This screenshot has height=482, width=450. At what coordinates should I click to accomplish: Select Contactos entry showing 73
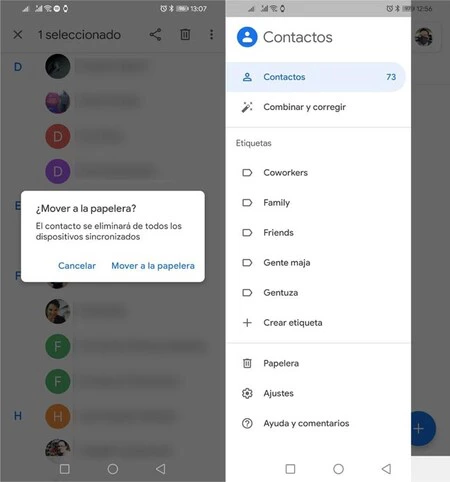coord(316,77)
